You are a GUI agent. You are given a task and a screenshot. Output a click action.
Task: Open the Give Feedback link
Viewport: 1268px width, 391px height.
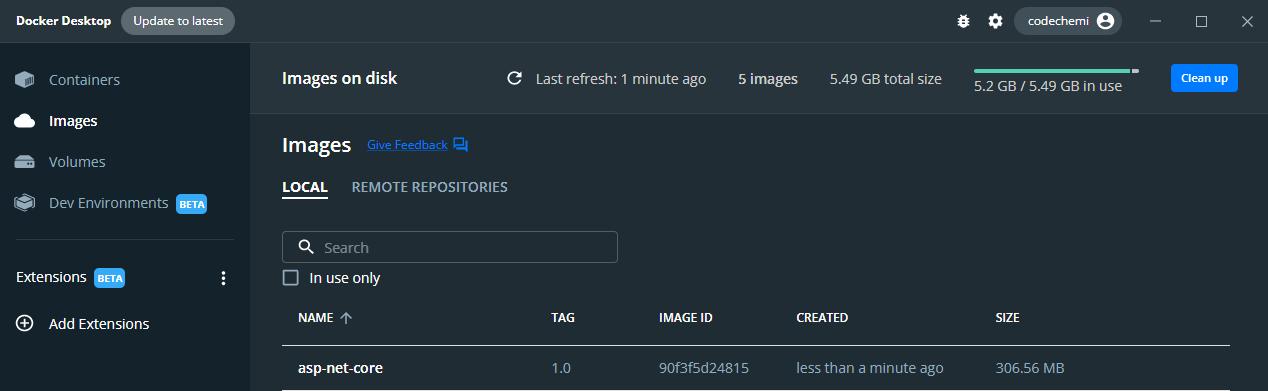click(407, 145)
